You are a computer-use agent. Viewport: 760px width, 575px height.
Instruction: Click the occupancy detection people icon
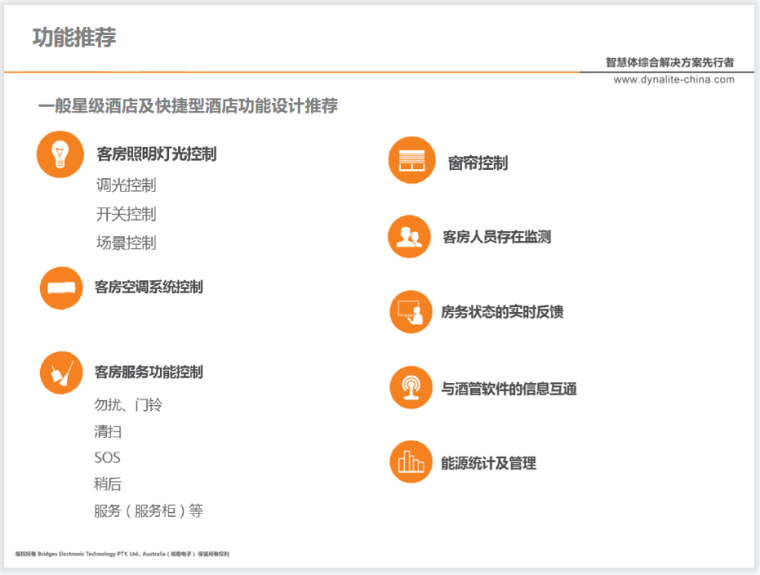411,237
